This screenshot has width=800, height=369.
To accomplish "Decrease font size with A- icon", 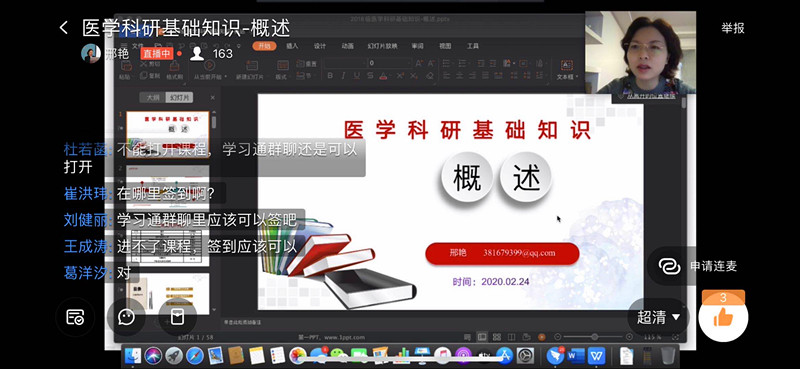I will point(432,63).
